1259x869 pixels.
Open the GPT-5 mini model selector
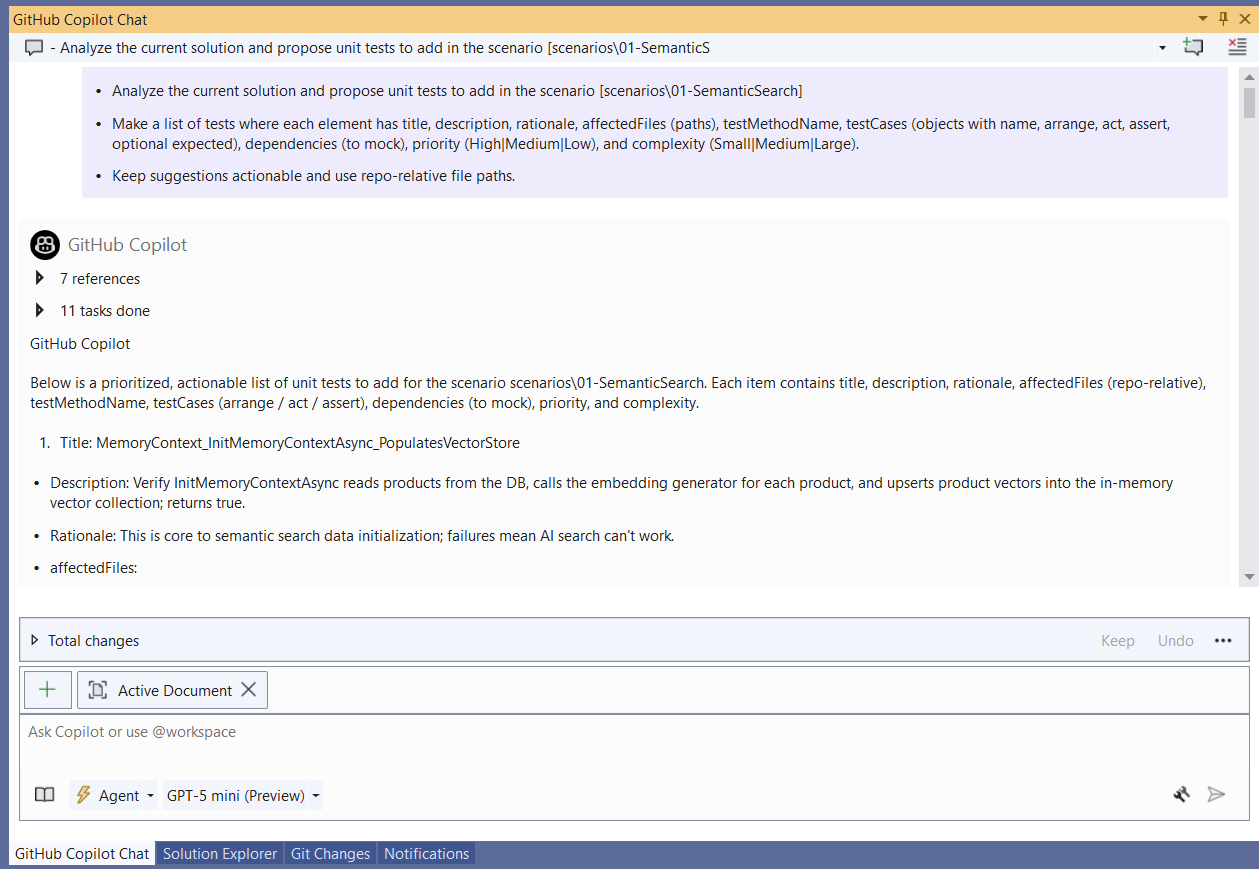pyautogui.click(x=243, y=795)
